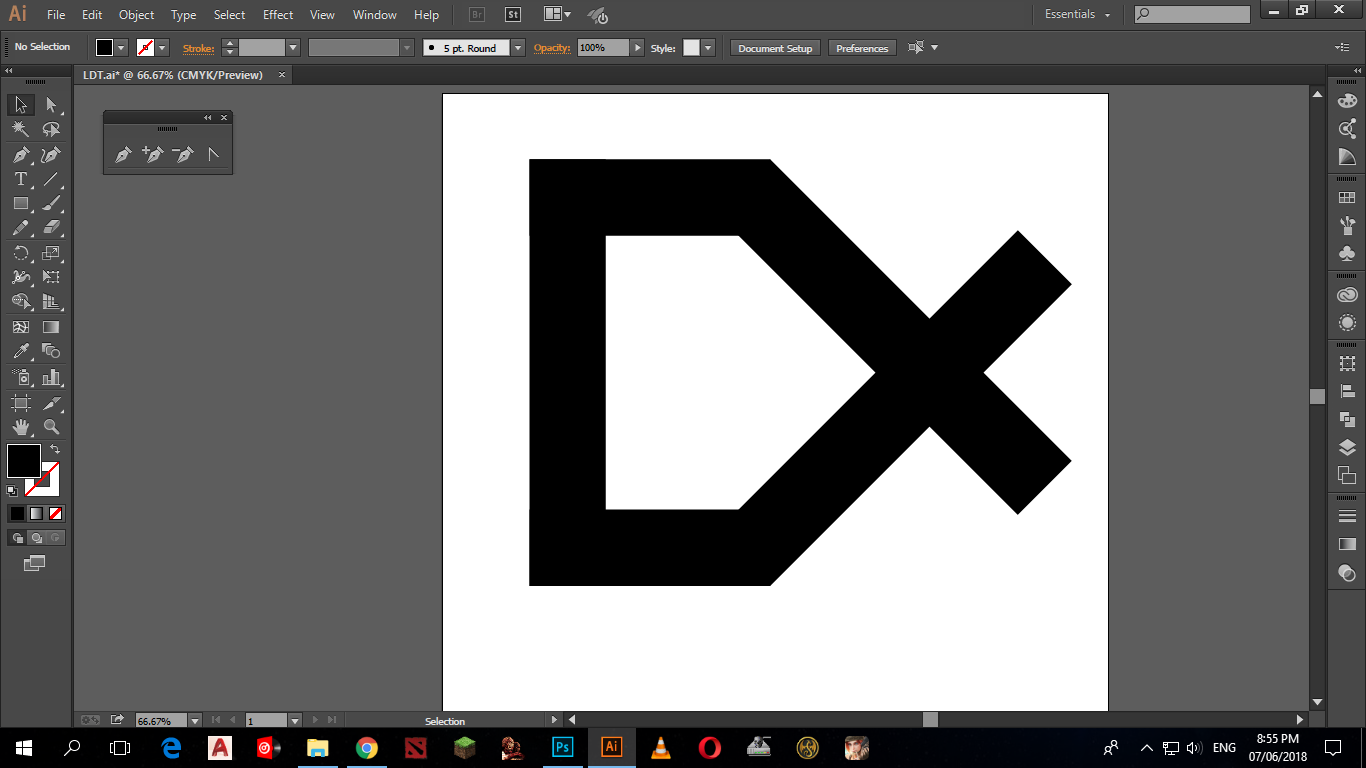Click Anchor Point convert tool in floating panel
The width and height of the screenshot is (1366, 768).
point(213,155)
